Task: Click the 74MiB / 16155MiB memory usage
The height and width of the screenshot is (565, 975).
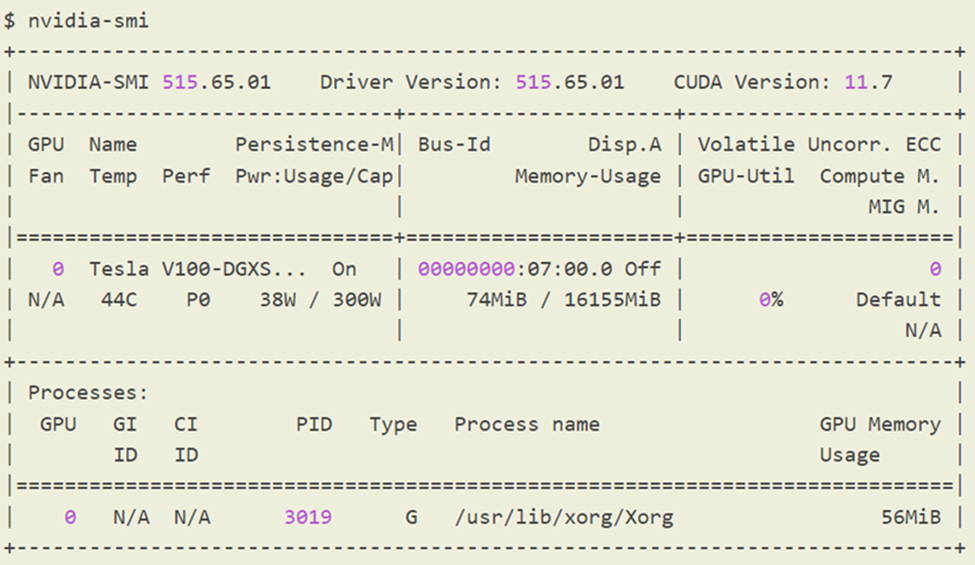Action: pyautogui.click(x=564, y=300)
